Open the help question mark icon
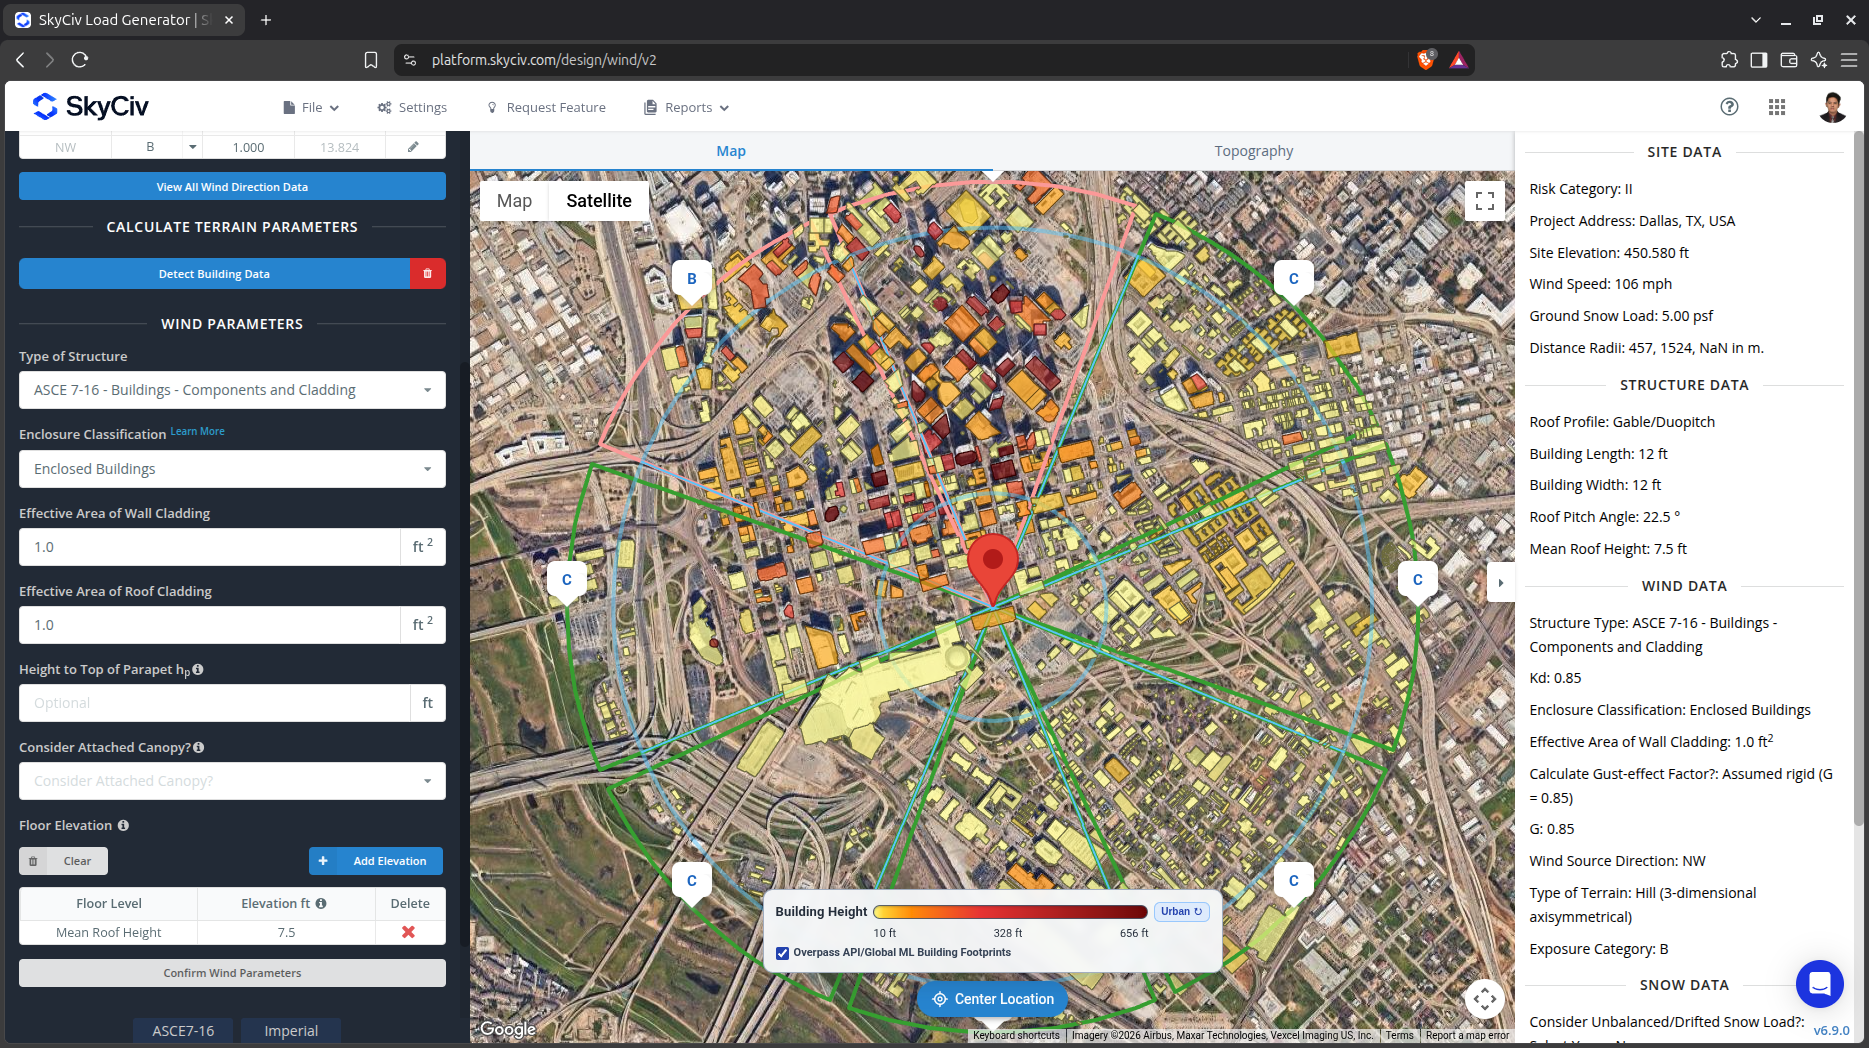1869x1048 pixels. click(1729, 107)
